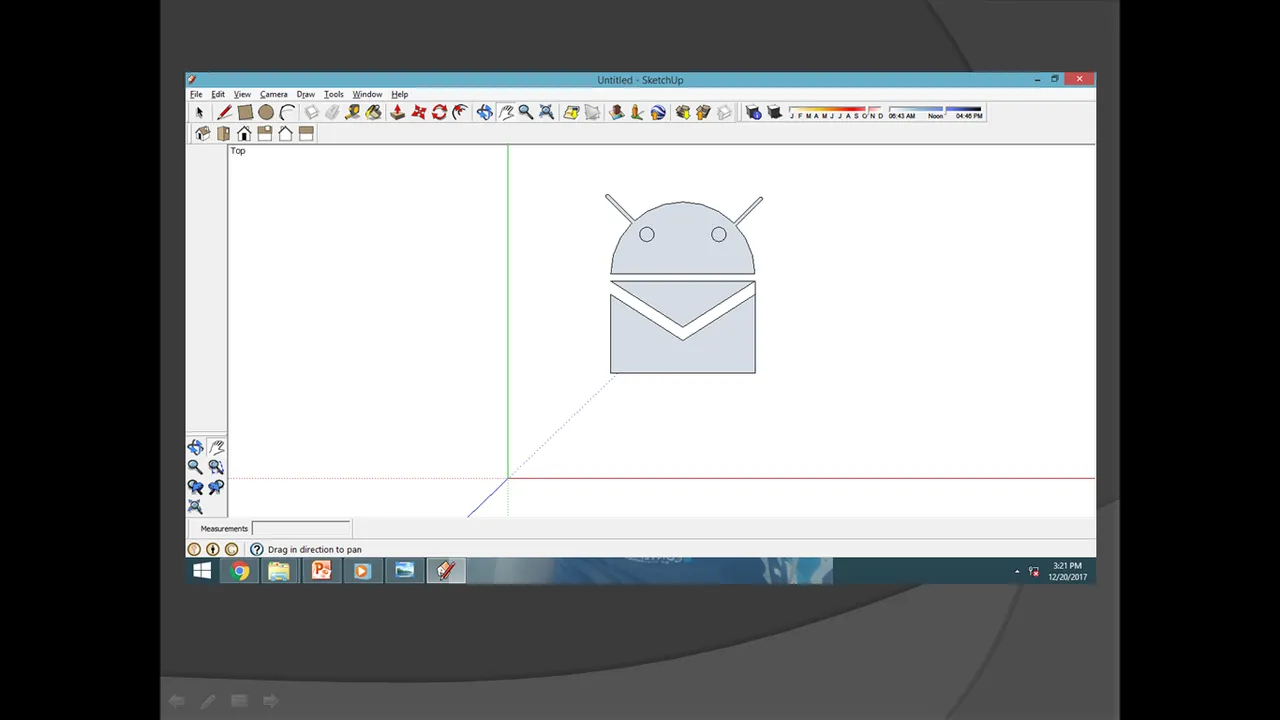This screenshot has height=720, width=1280.
Task: Open the Tools menu
Action: pyautogui.click(x=334, y=94)
